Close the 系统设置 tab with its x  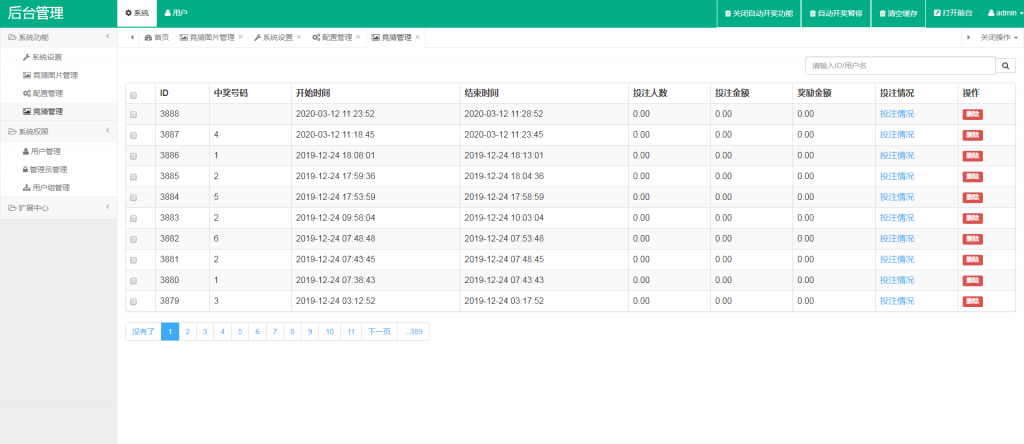point(298,37)
